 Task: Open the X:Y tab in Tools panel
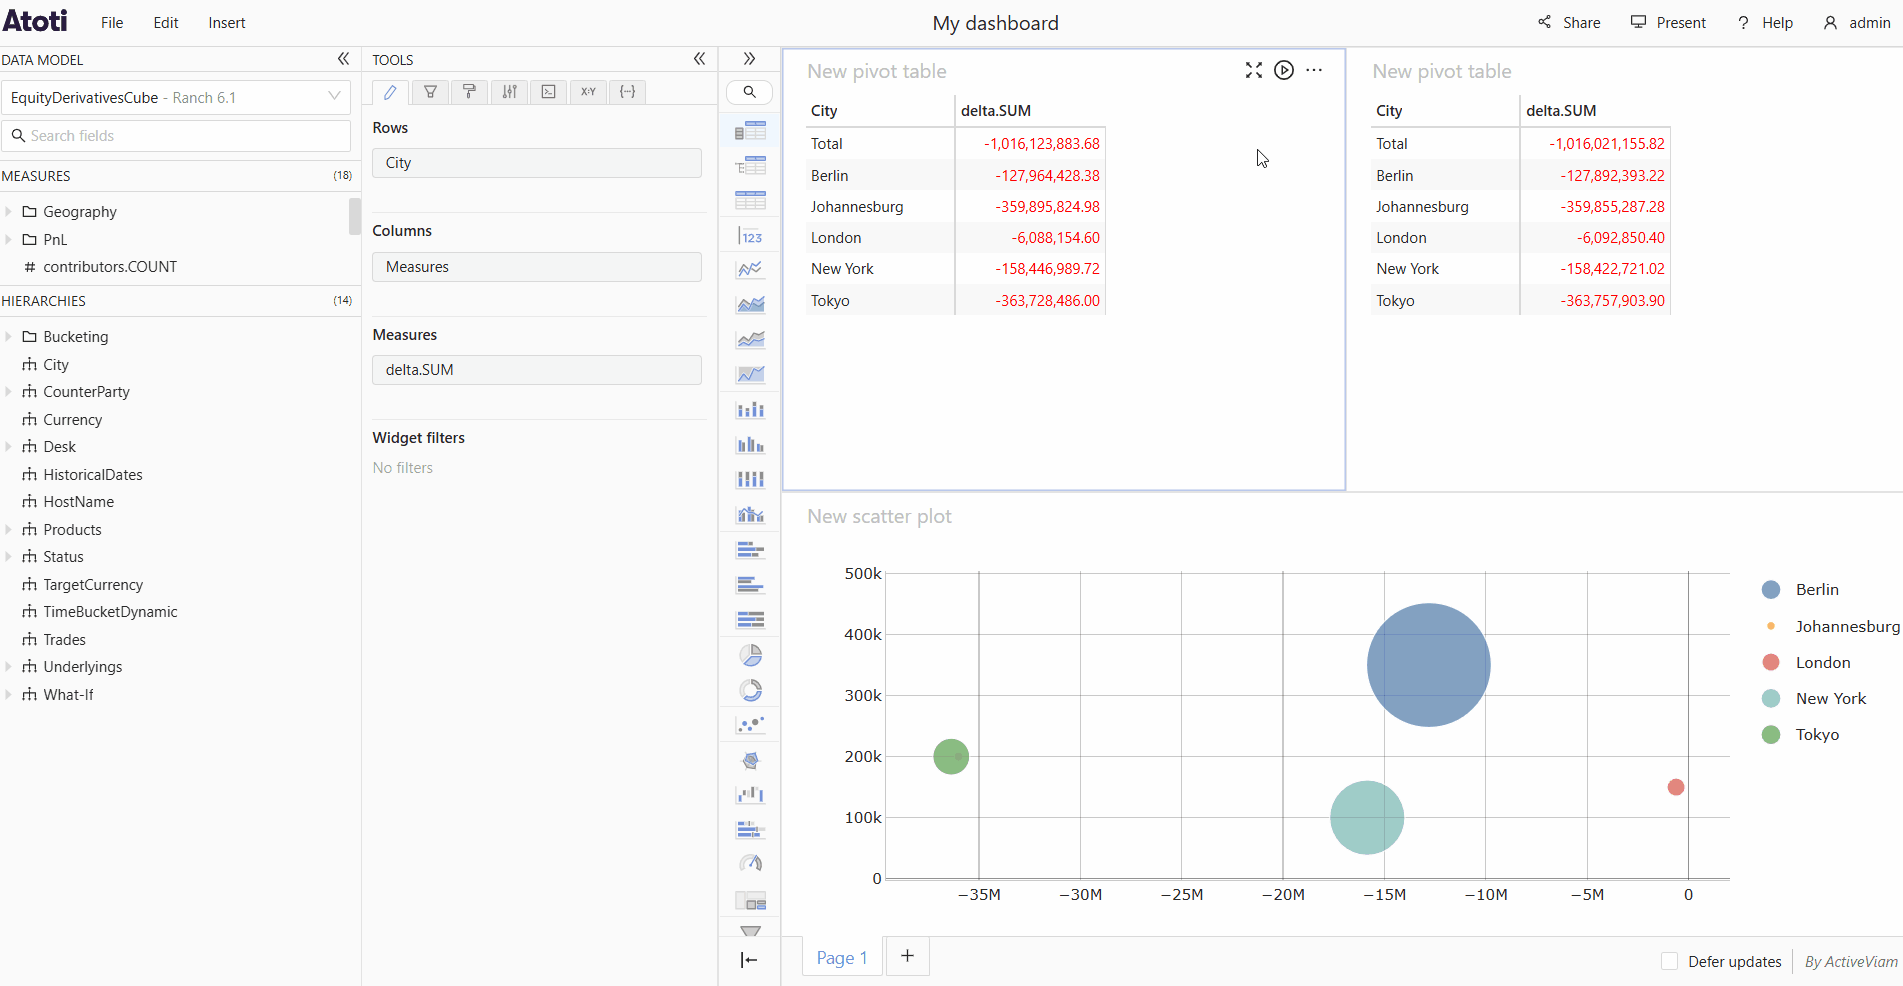(x=588, y=92)
